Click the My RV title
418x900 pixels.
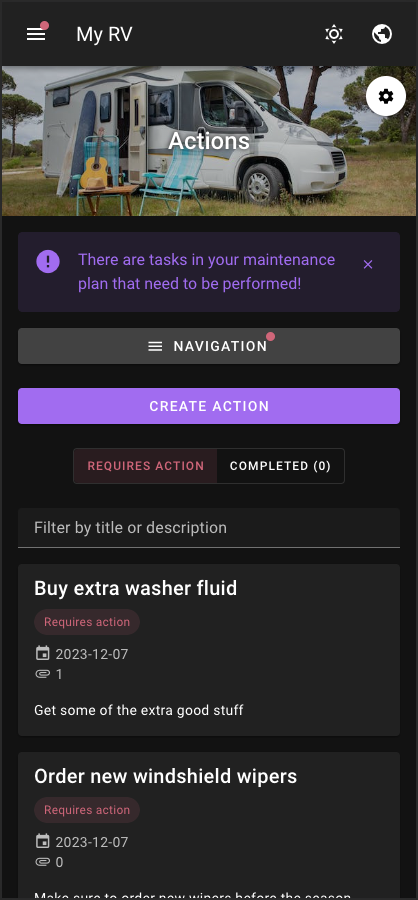point(104,34)
